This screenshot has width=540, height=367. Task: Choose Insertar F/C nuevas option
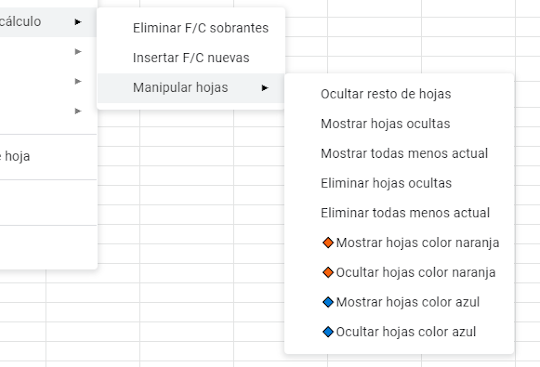tap(191, 58)
